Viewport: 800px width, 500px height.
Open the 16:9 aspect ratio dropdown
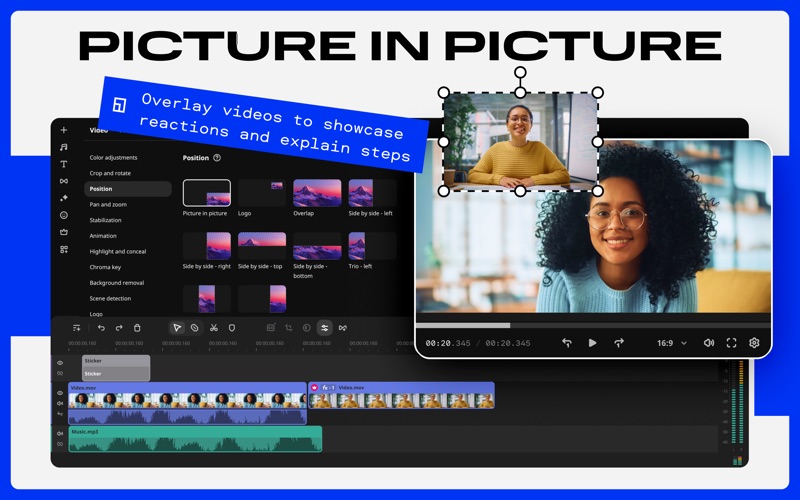tap(671, 343)
